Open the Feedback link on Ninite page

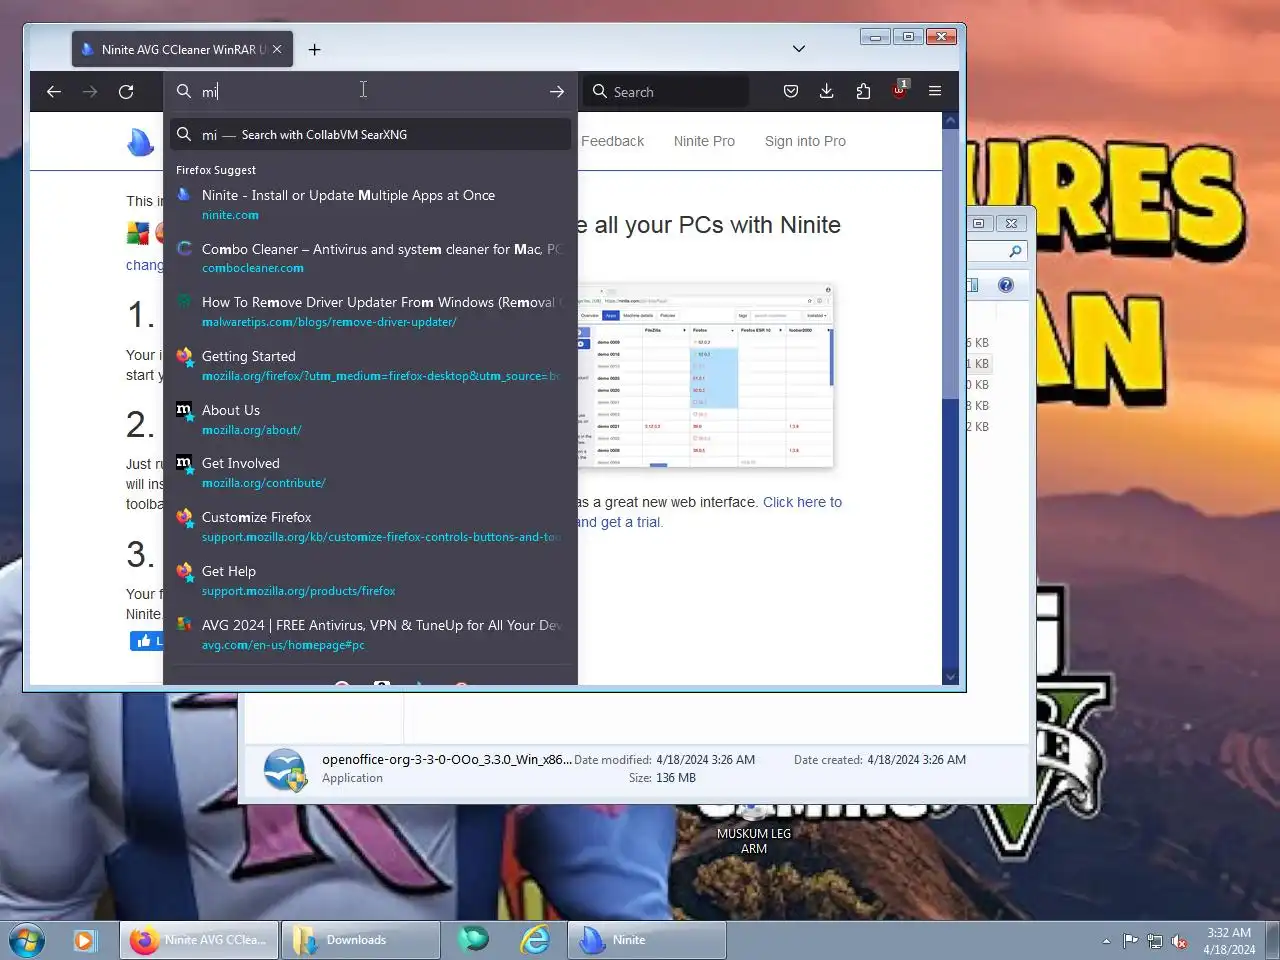pyautogui.click(x=612, y=141)
